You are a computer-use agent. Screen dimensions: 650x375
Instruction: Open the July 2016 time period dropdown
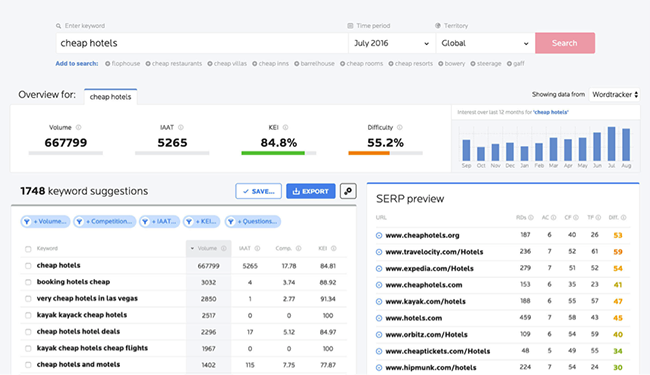[x=391, y=43]
